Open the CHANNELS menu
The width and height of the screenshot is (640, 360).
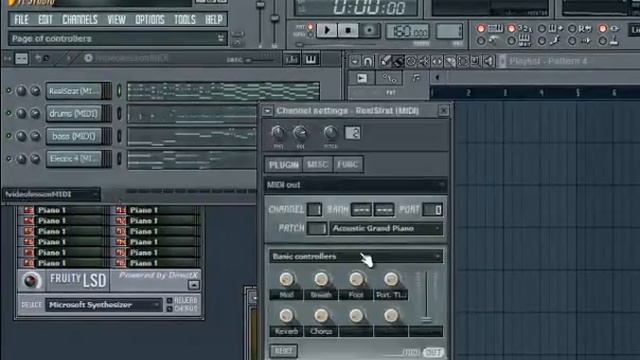pyautogui.click(x=80, y=19)
